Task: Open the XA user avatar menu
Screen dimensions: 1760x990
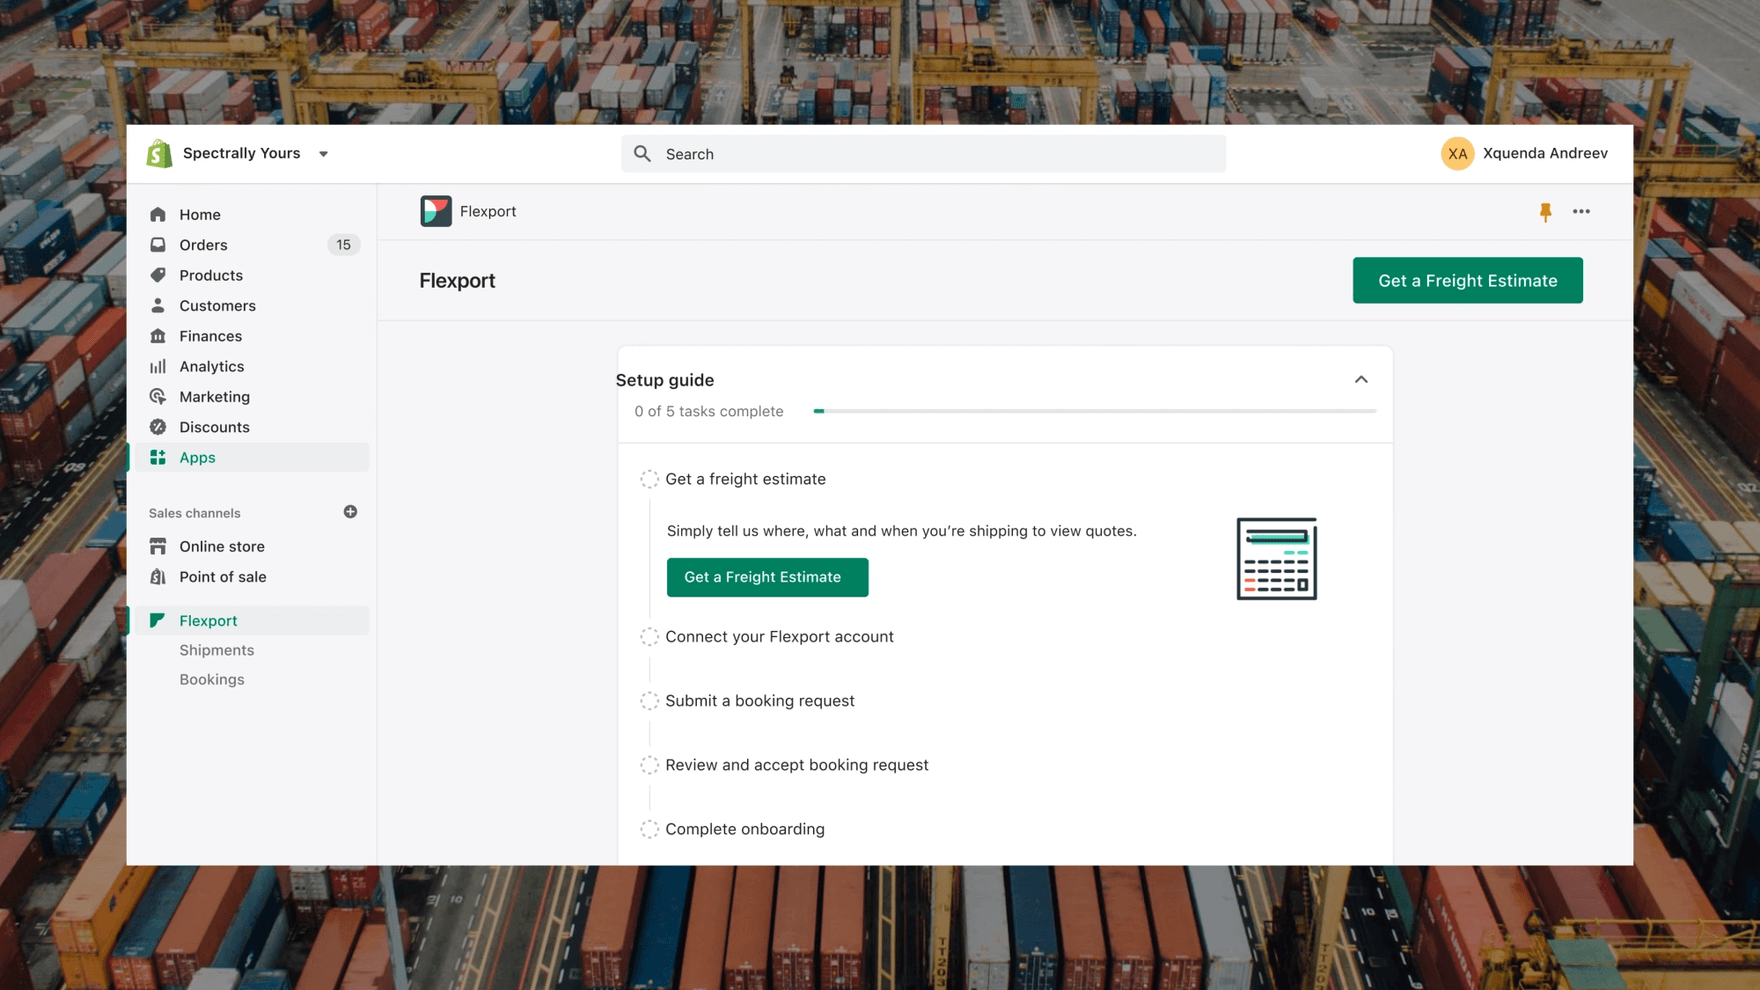Action: click(x=1457, y=153)
